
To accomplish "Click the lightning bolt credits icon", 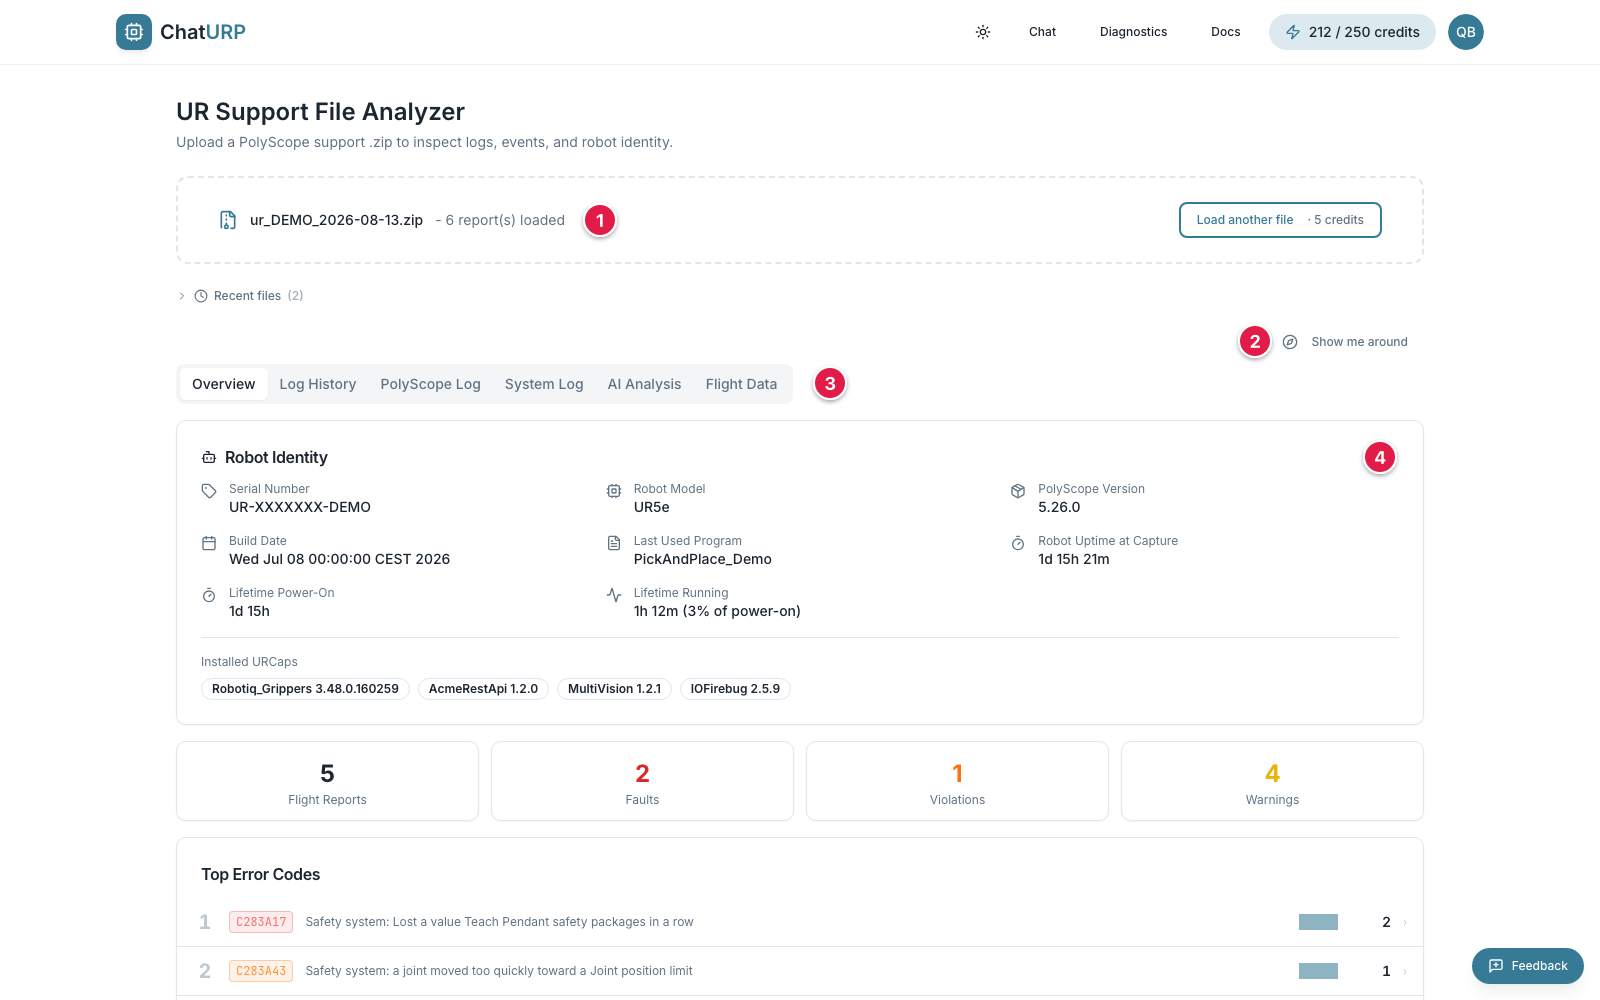I will click(x=1293, y=32).
